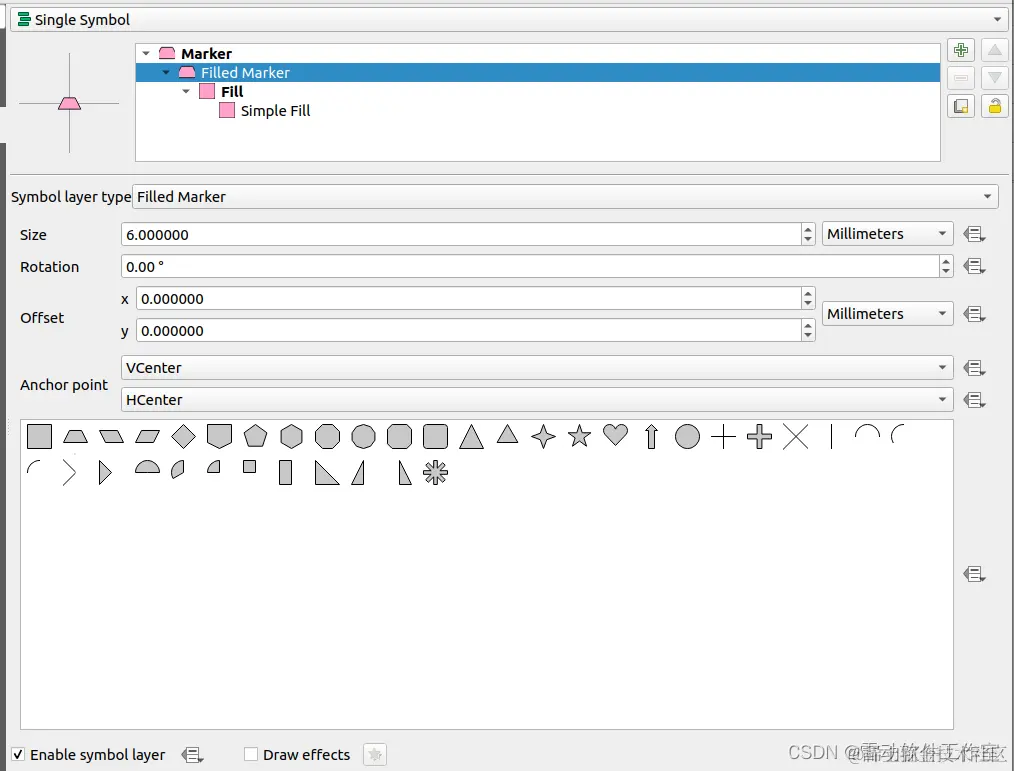
Task: Toggle the Enable symbol layer checkbox
Action: [18, 754]
